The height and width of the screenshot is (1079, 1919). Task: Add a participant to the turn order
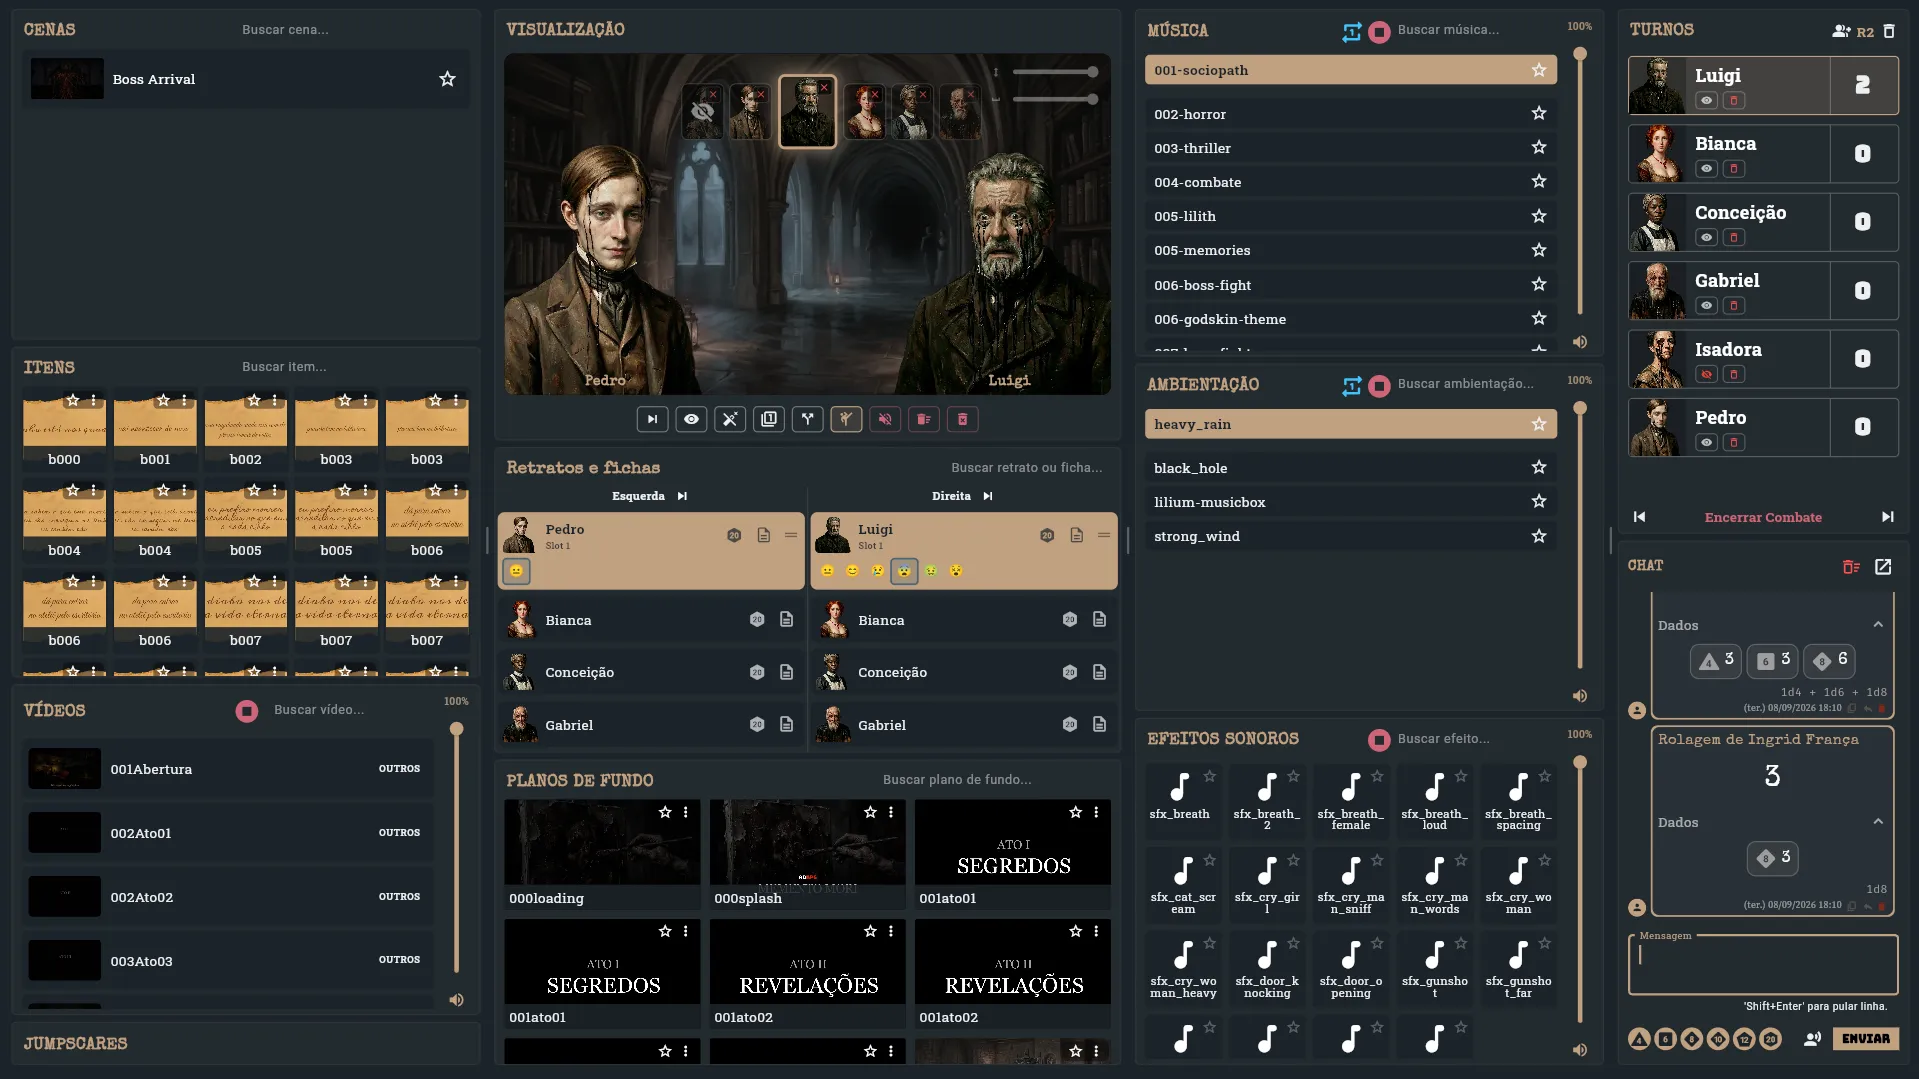pos(1841,31)
